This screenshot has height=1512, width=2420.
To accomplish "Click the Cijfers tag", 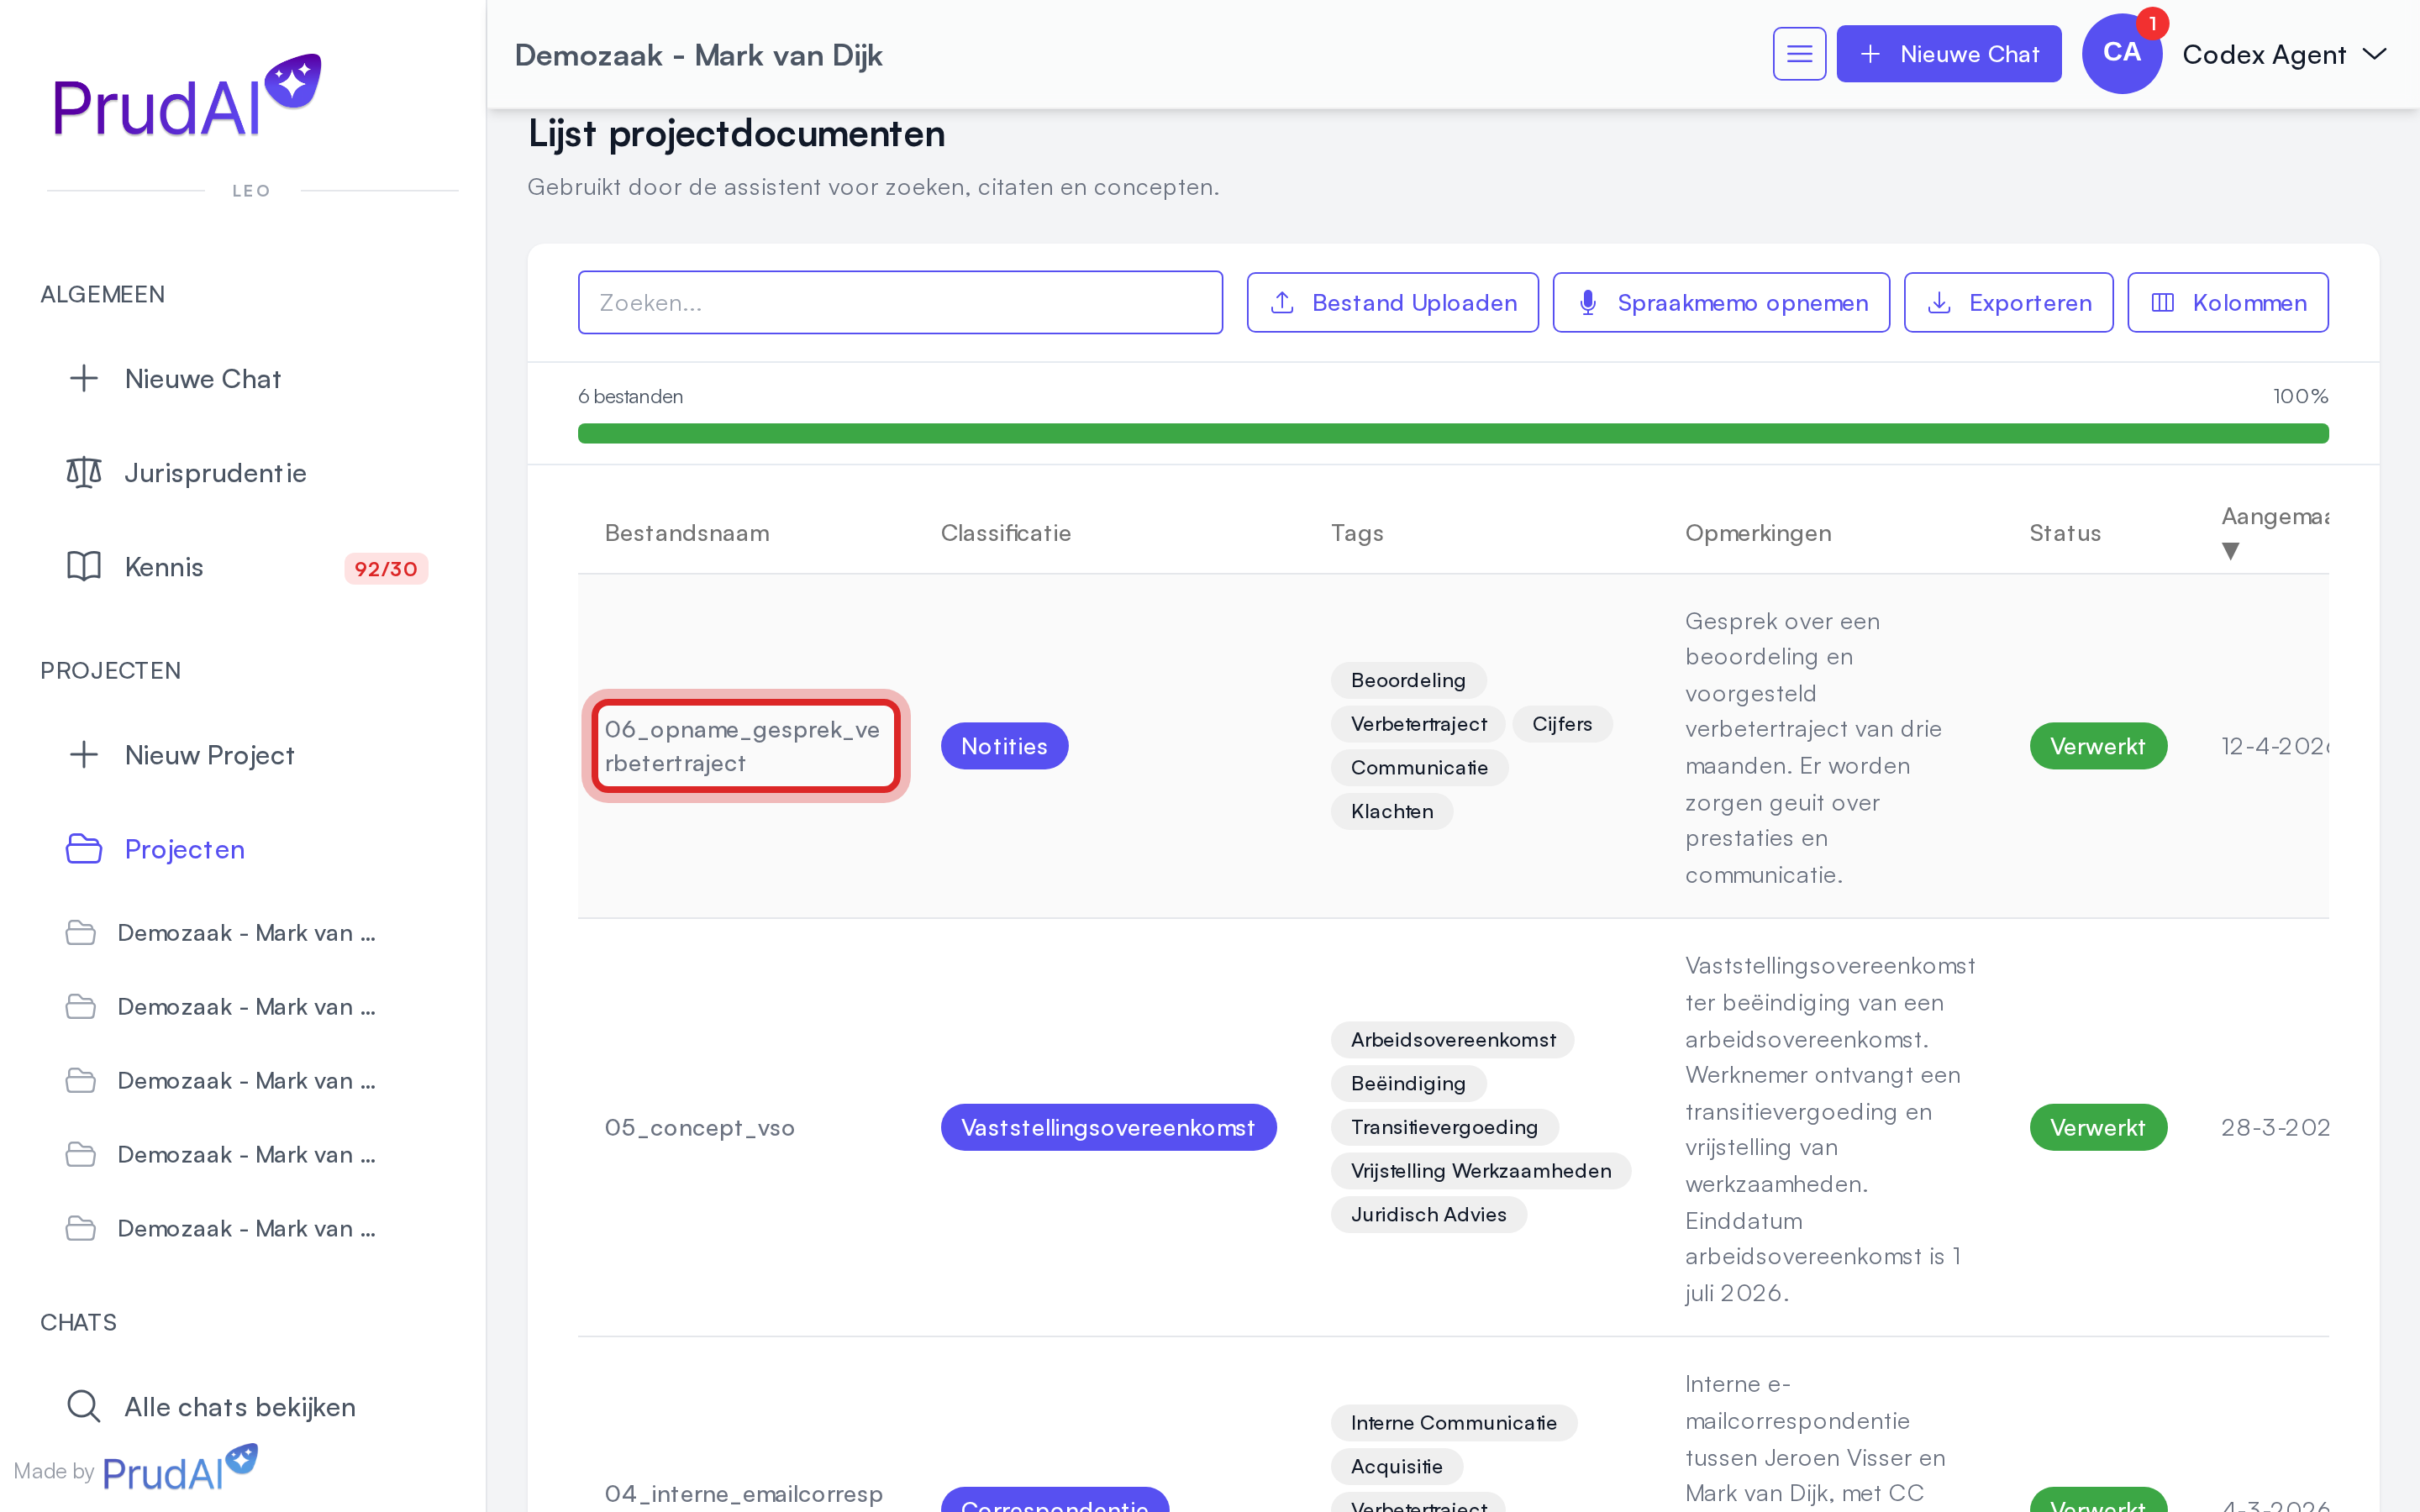I will pyautogui.click(x=1562, y=723).
